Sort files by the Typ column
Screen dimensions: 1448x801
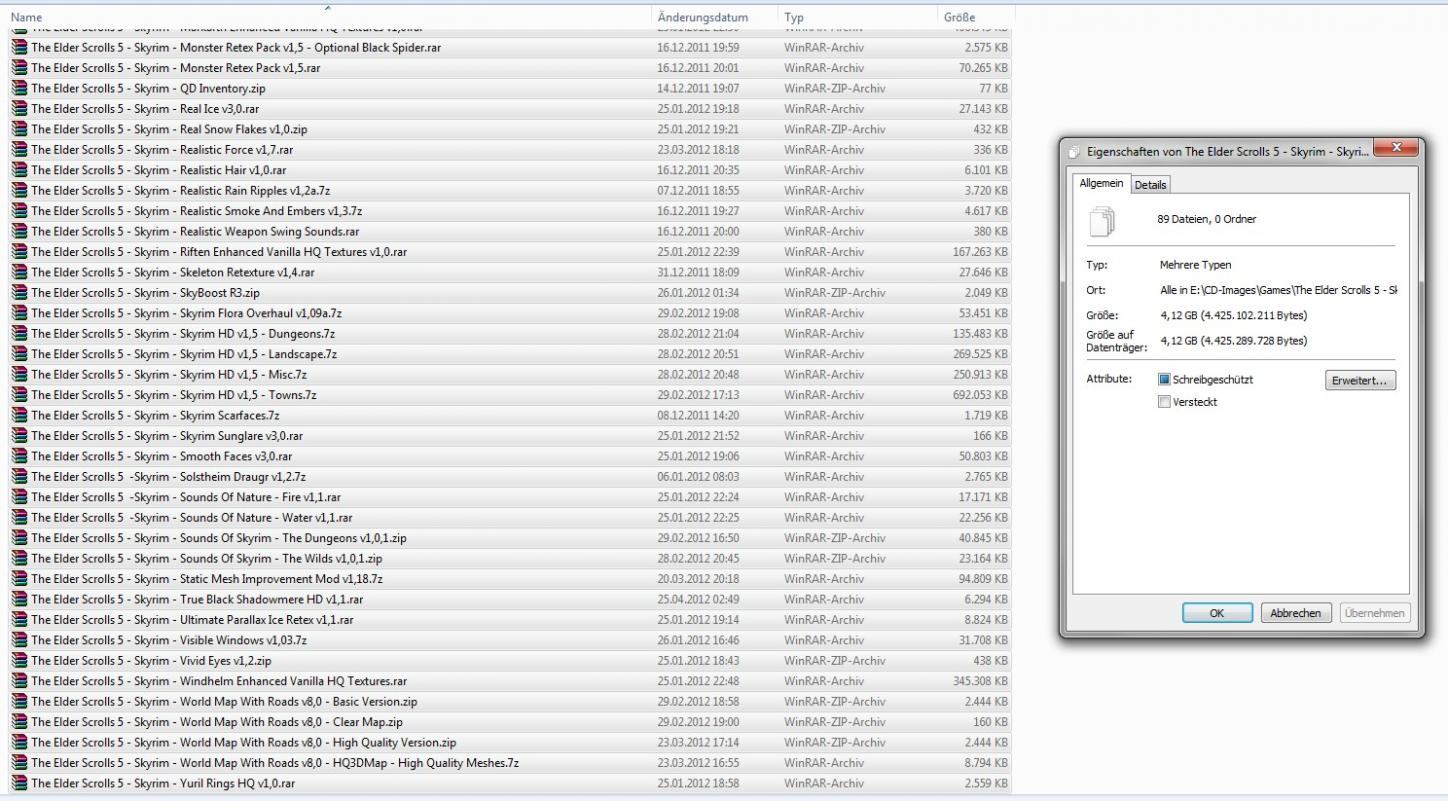tap(858, 17)
